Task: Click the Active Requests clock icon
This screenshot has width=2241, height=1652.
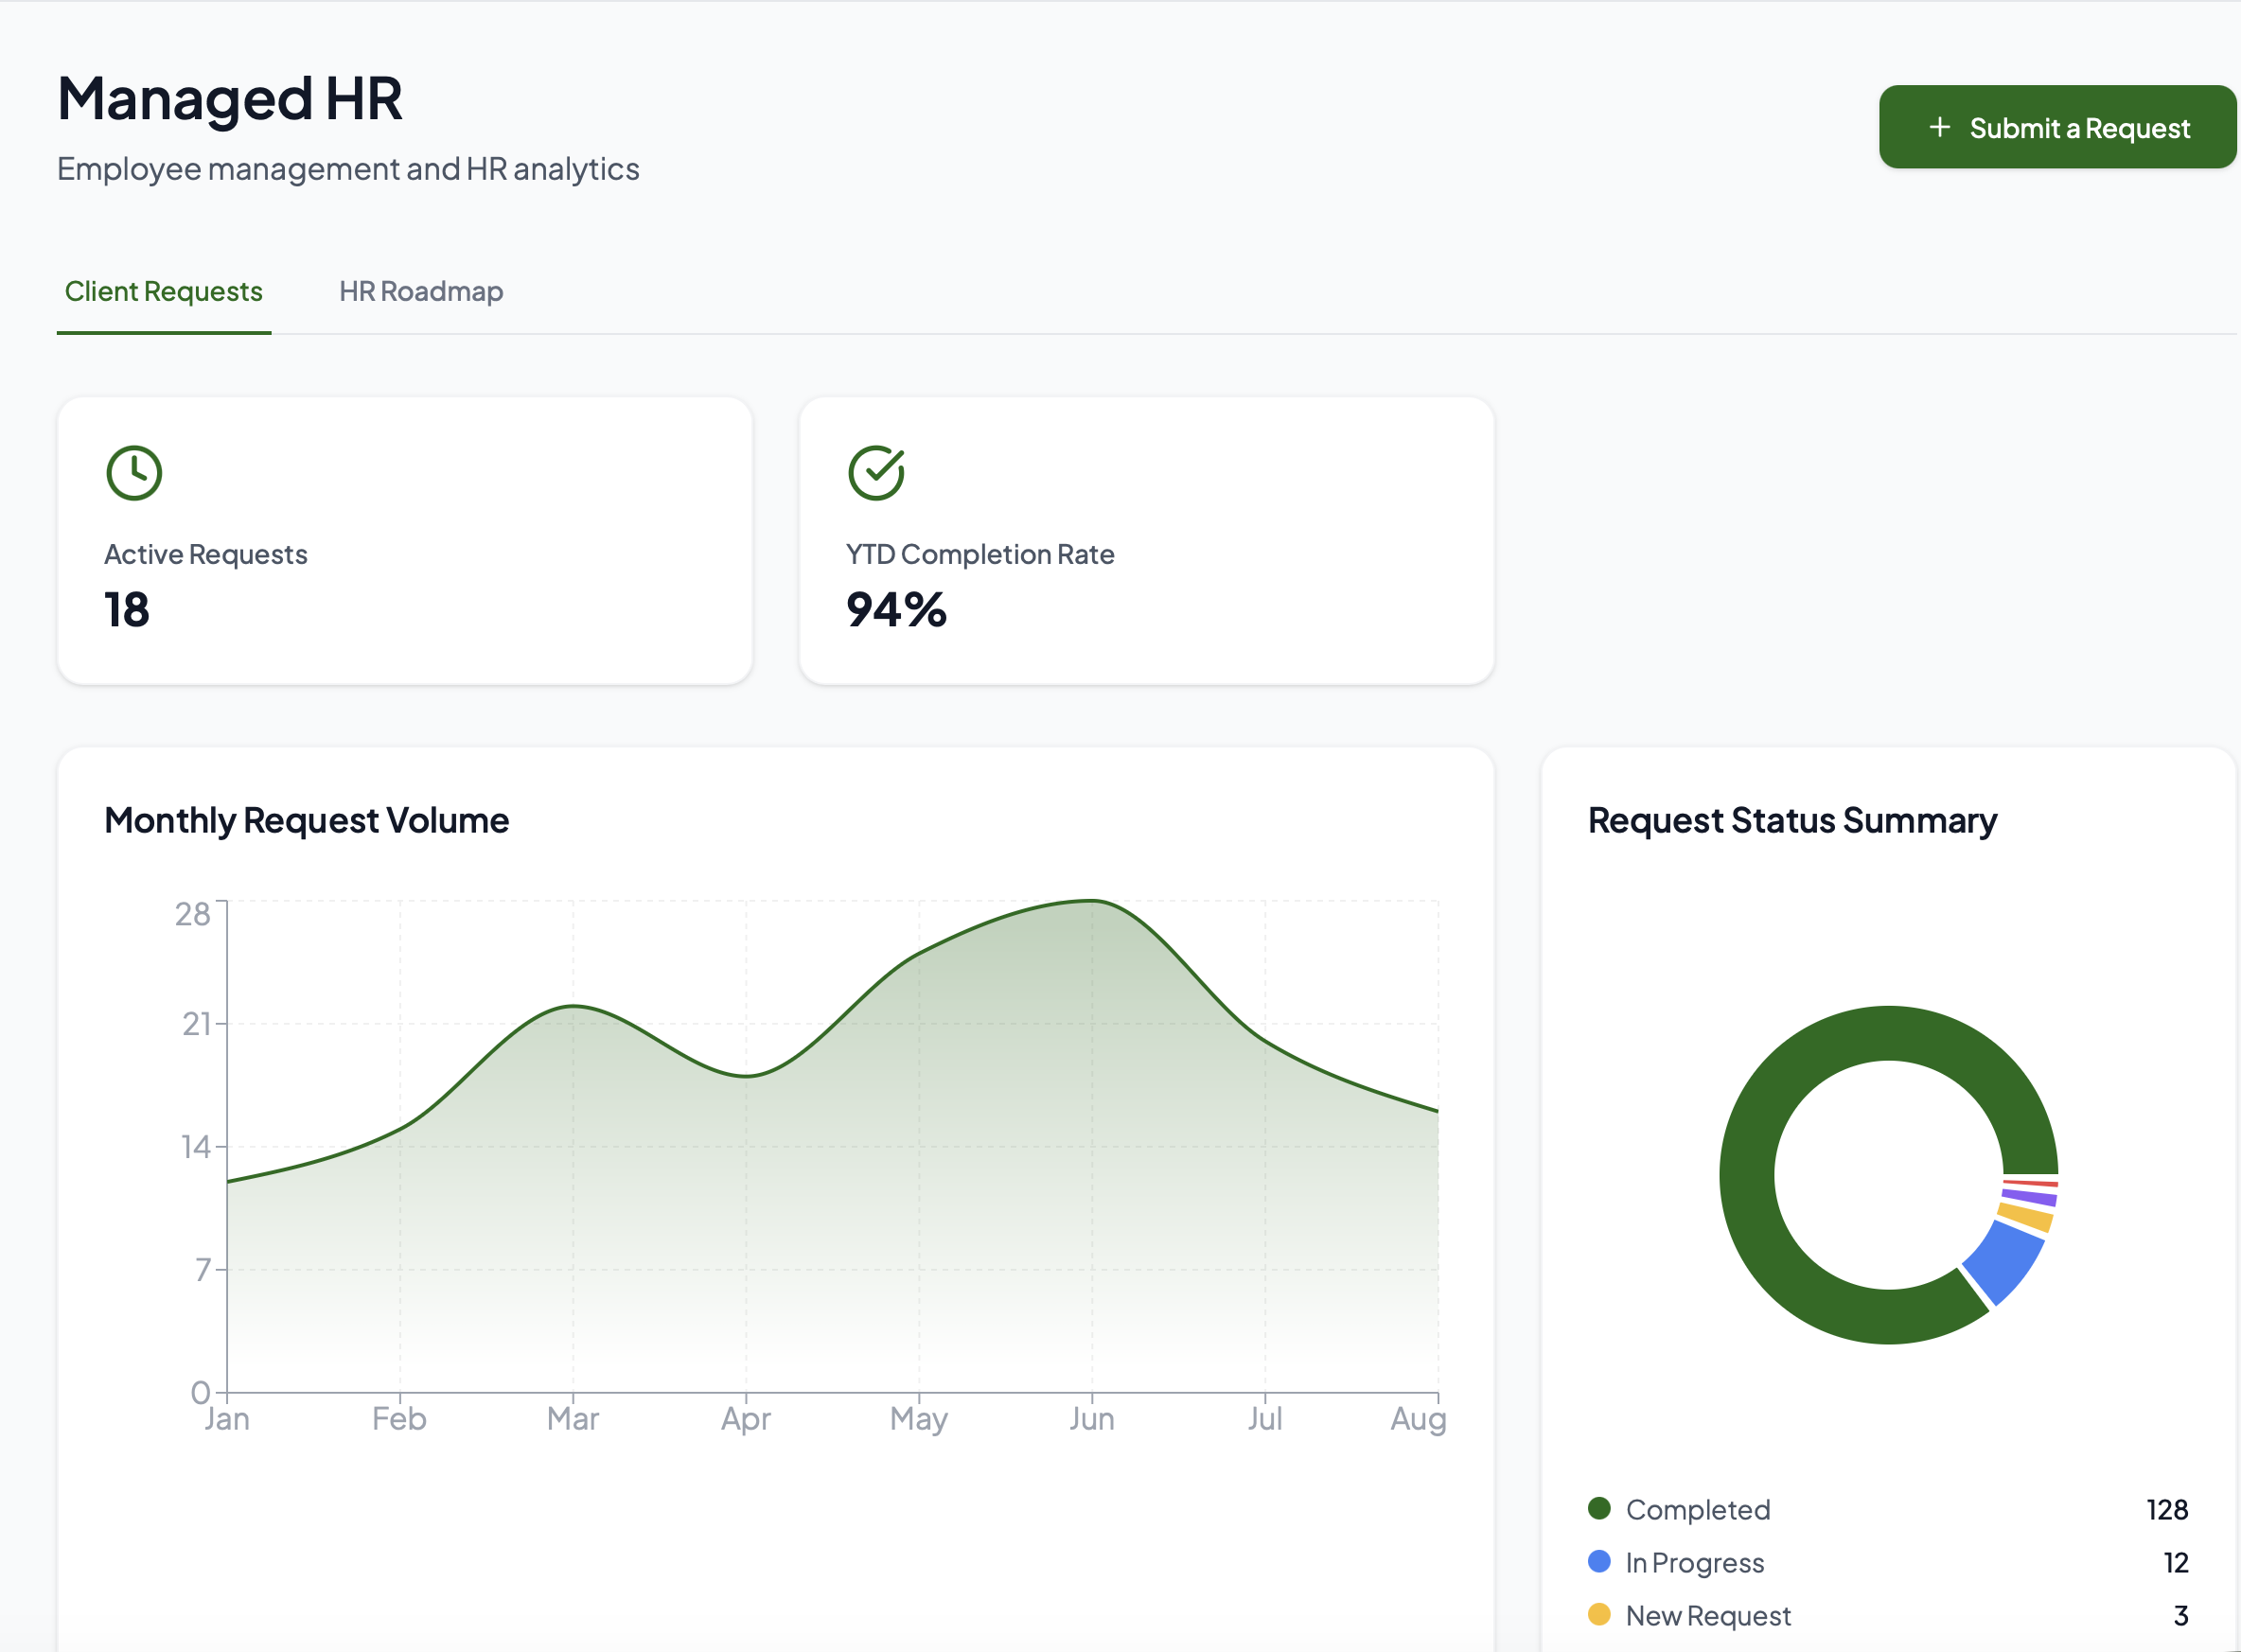Action: pyautogui.click(x=134, y=473)
